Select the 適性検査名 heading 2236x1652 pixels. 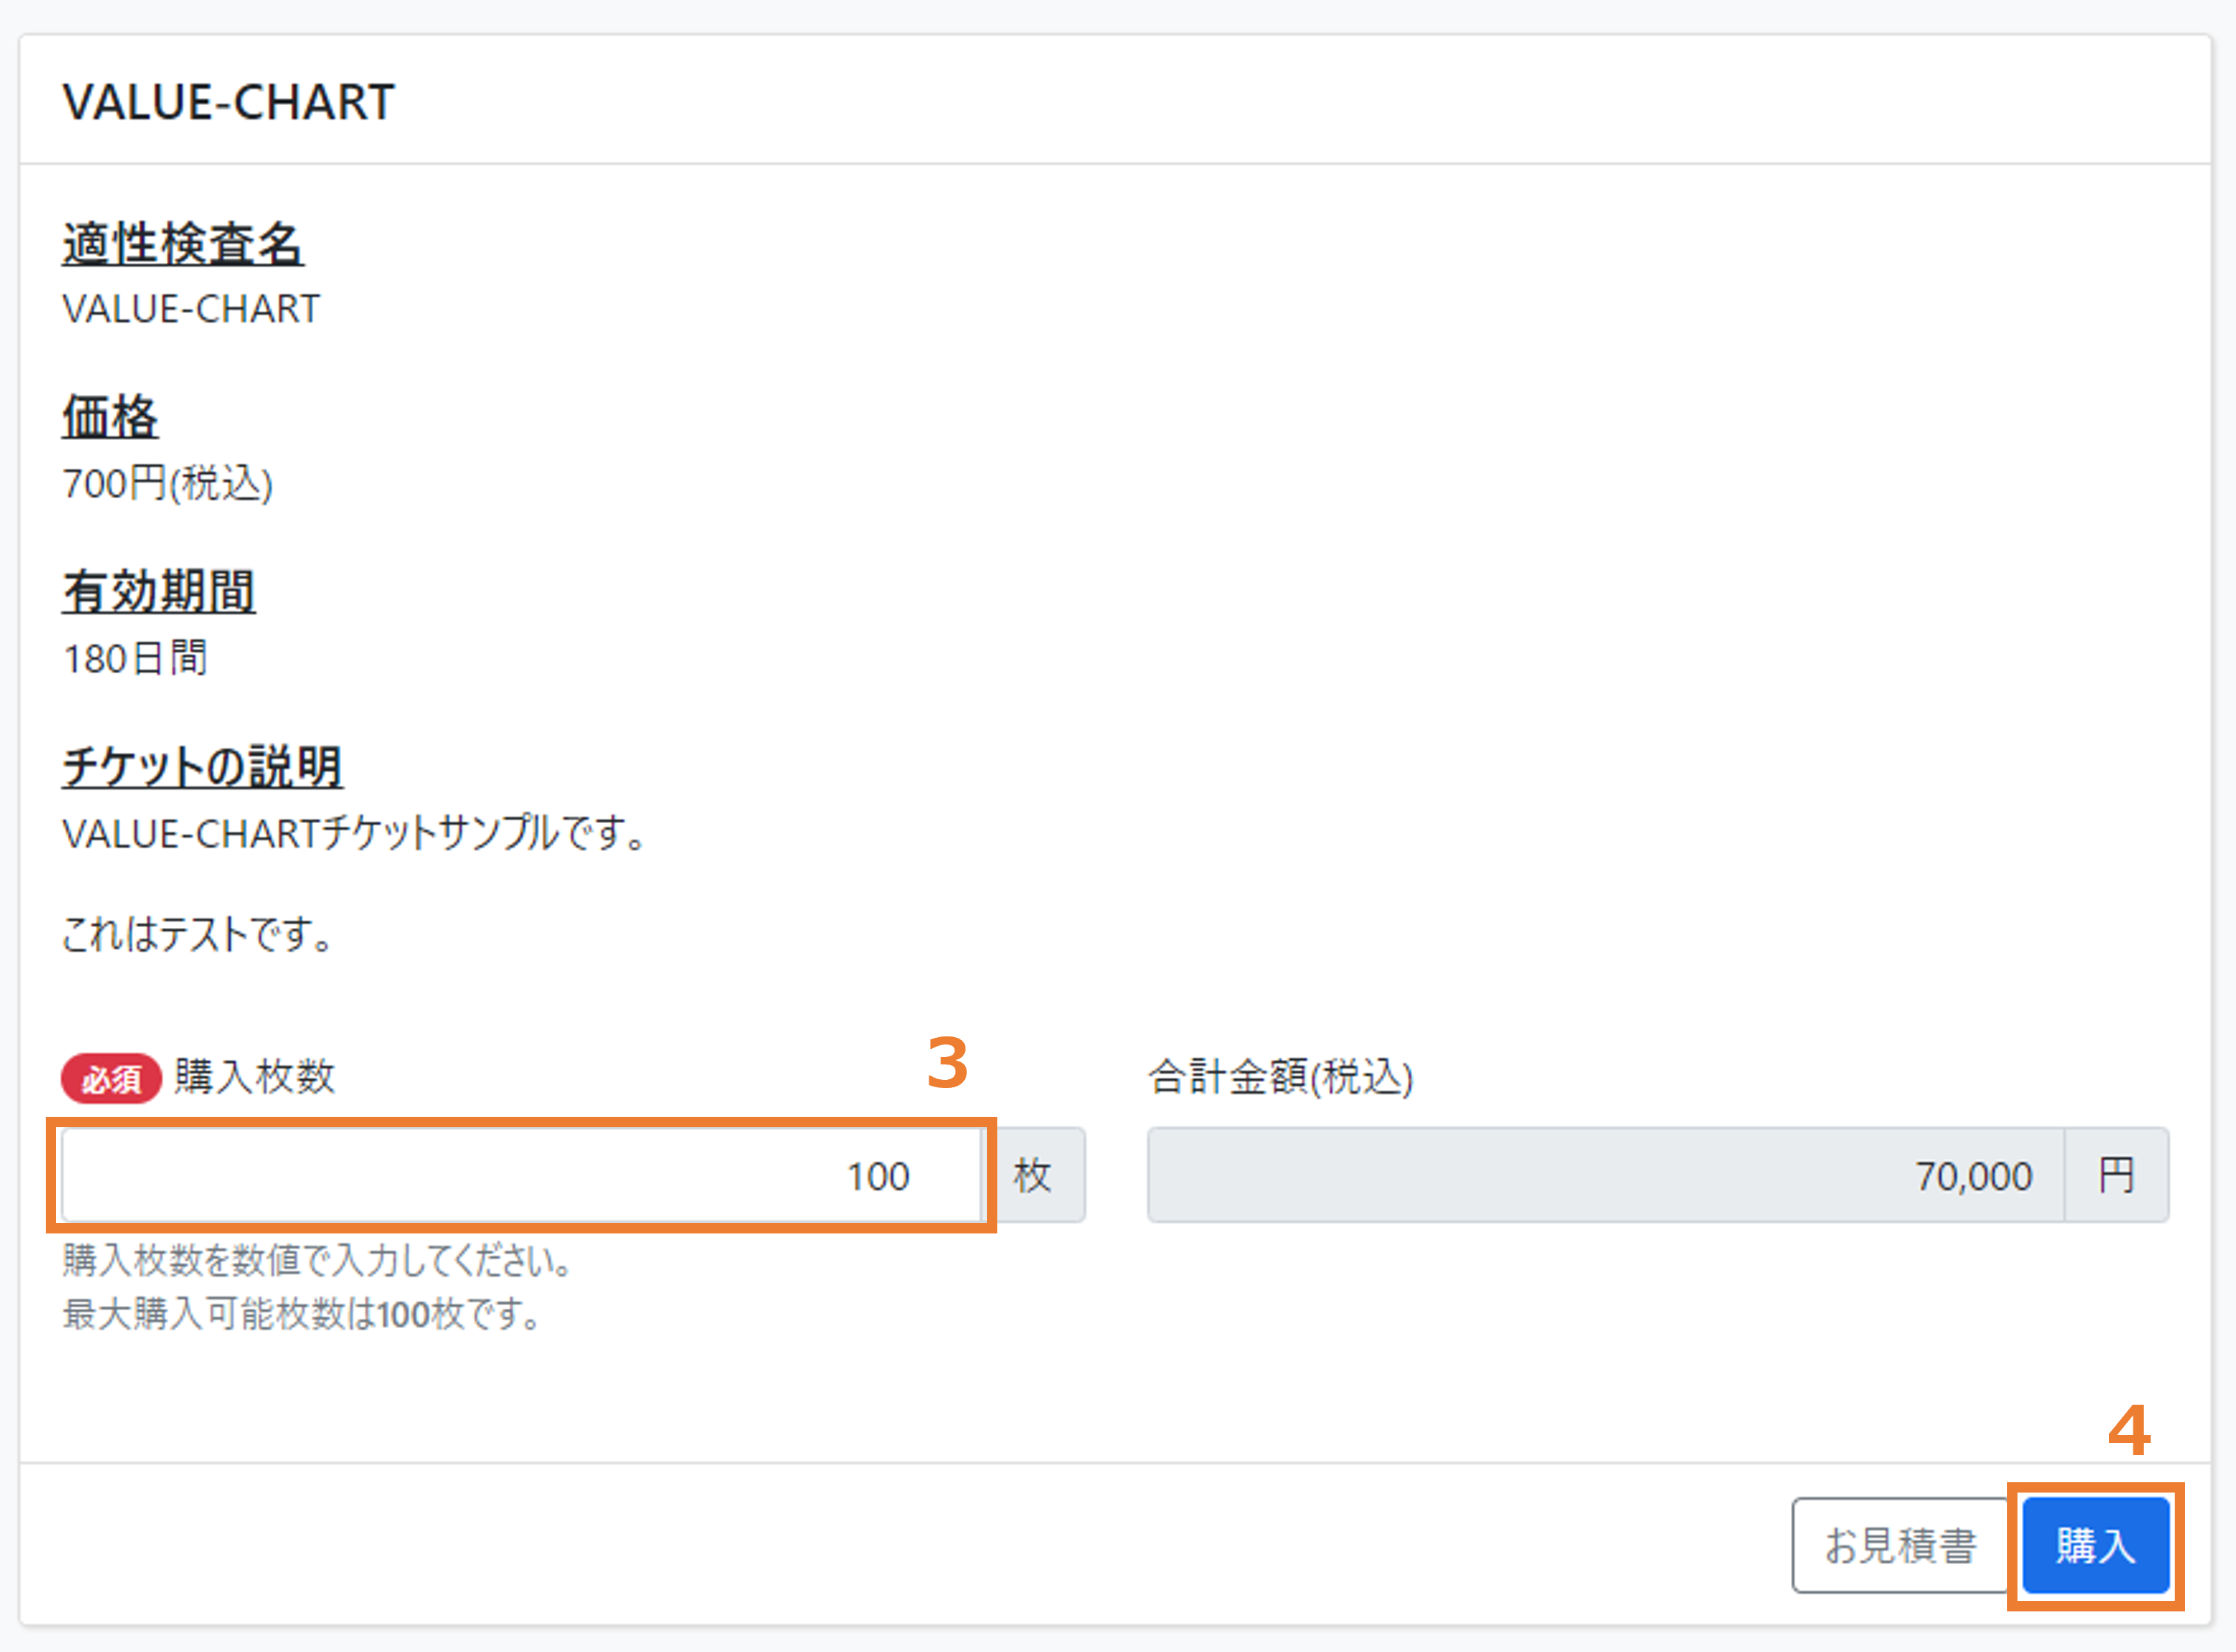click(x=183, y=244)
